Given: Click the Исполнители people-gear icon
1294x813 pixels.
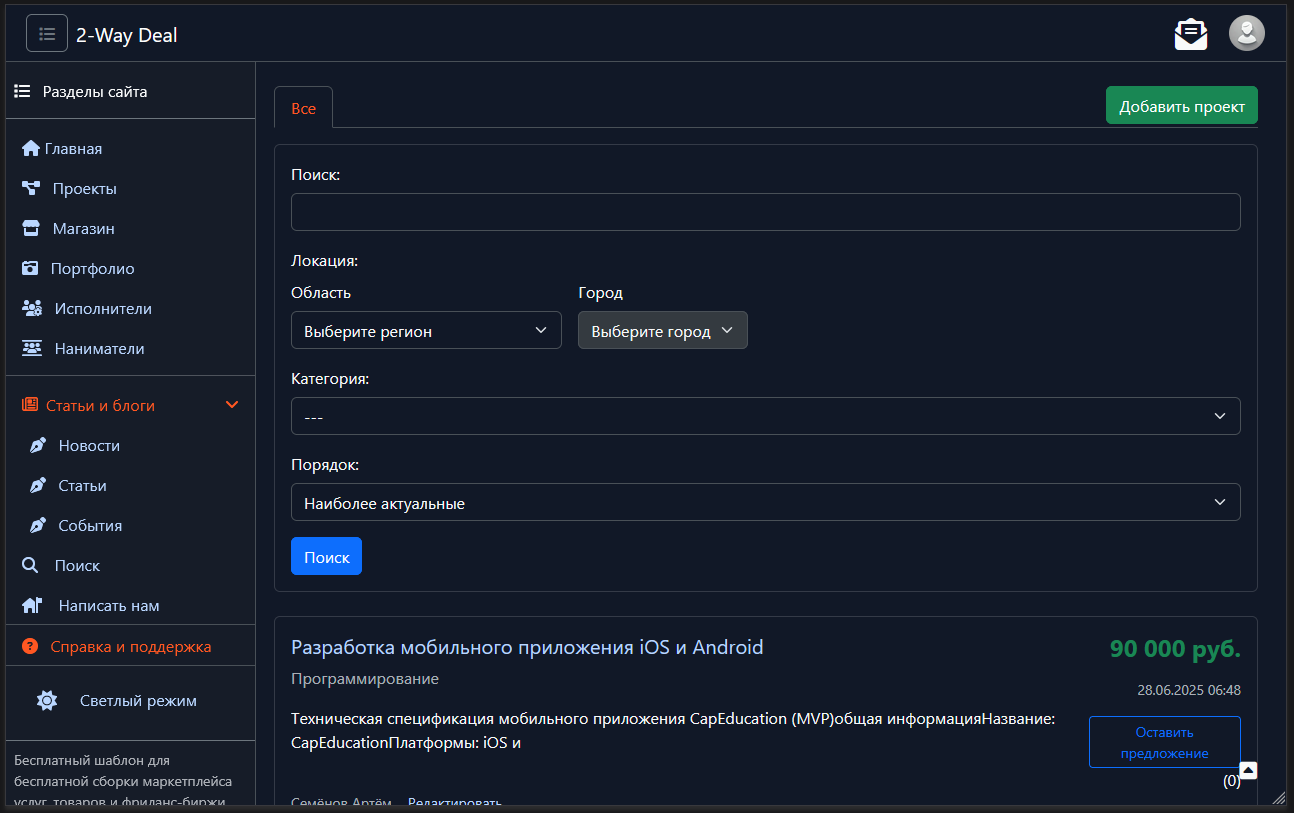Looking at the screenshot, I should click(x=32, y=309).
